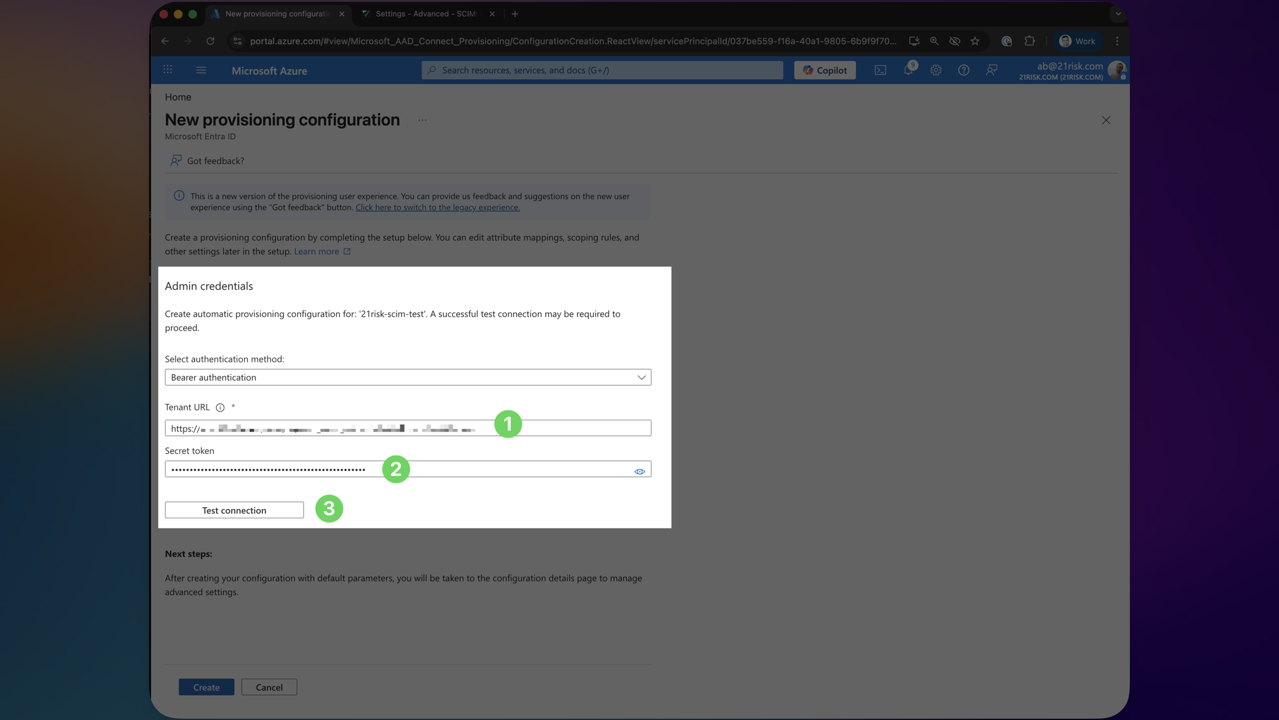The width and height of the screenshot is (1279, 720).
Task: Reveal the secret token with the eye toggle
Action: coord(640,471)
